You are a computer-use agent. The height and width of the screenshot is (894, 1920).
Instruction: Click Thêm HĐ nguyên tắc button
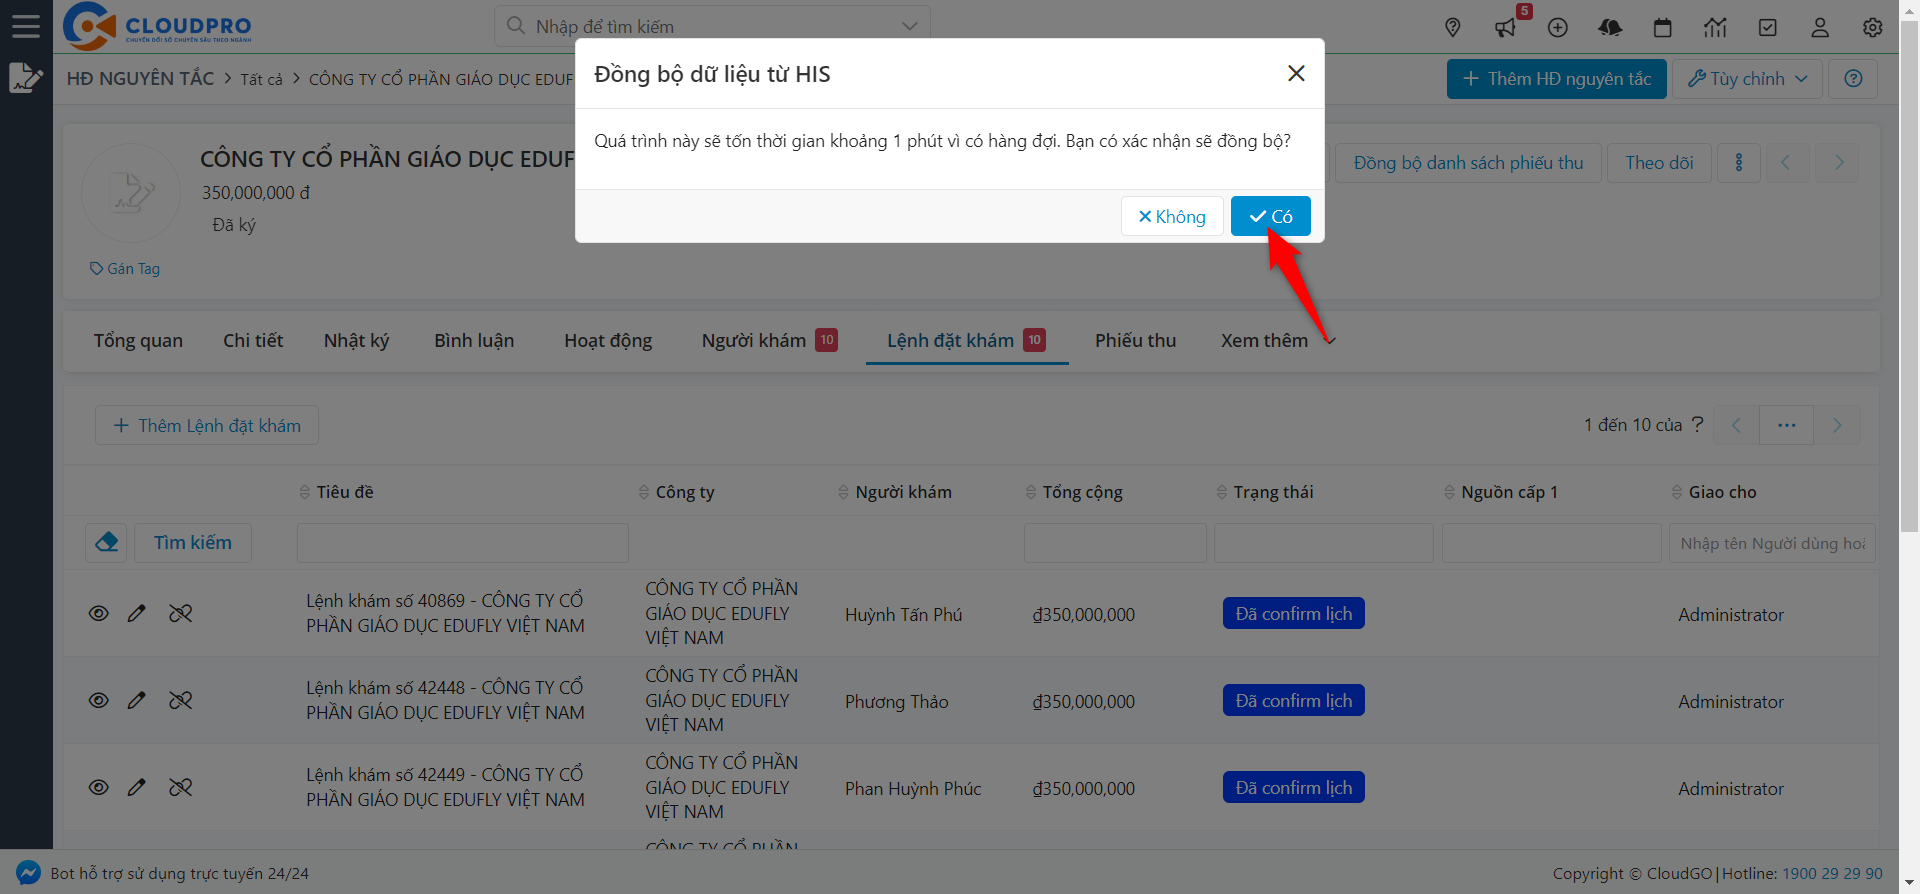tap(1556, 79)
